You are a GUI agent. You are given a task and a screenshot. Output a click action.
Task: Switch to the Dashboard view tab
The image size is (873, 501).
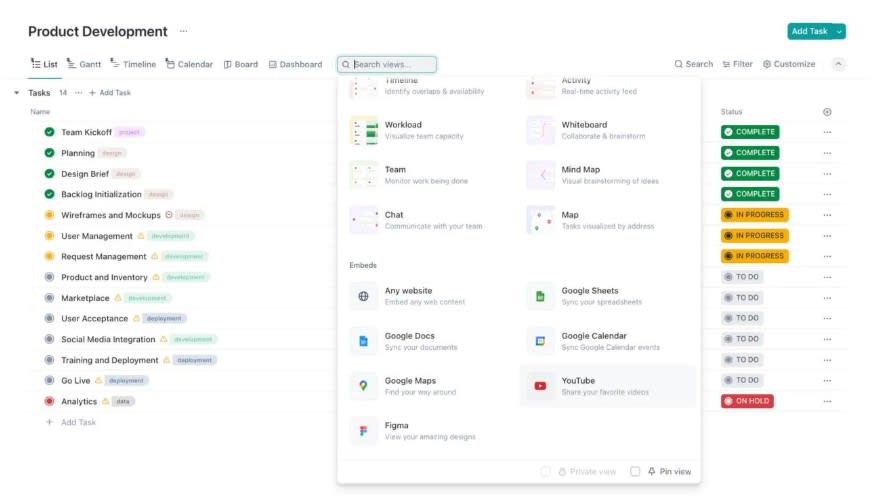[x=296, y=64]
